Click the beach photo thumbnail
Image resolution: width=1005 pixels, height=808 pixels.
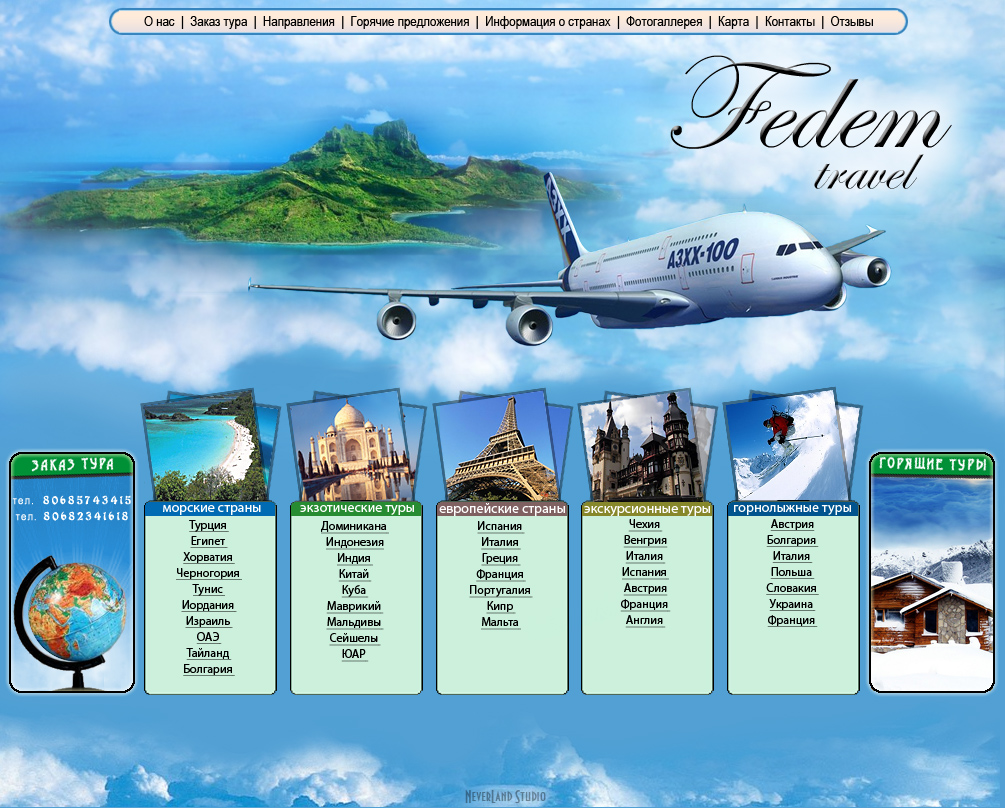[x=206, y=445]
